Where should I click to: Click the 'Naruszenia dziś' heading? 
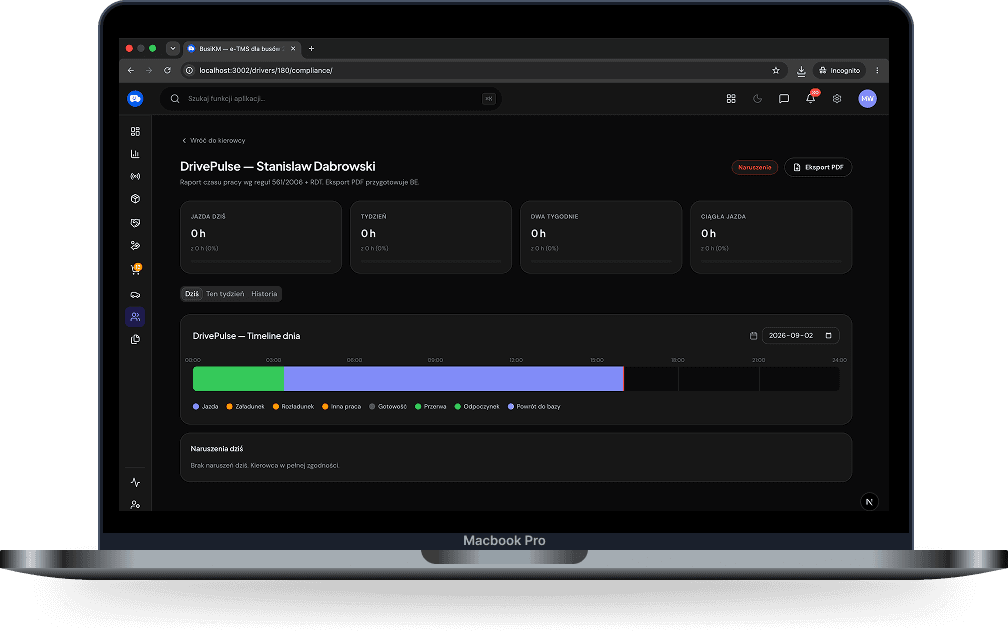tap(217, 449)
